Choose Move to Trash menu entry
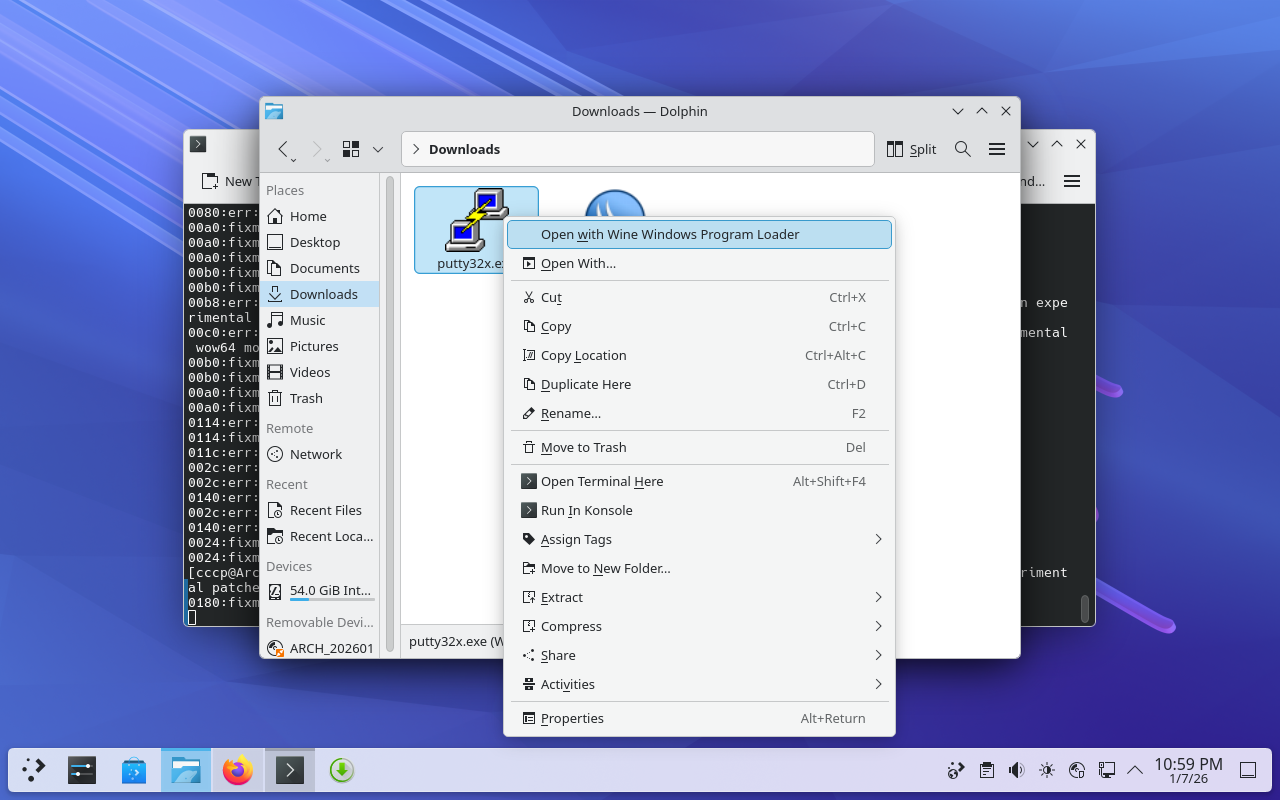Screen dimensions: 1280x800 pos(583,447)
